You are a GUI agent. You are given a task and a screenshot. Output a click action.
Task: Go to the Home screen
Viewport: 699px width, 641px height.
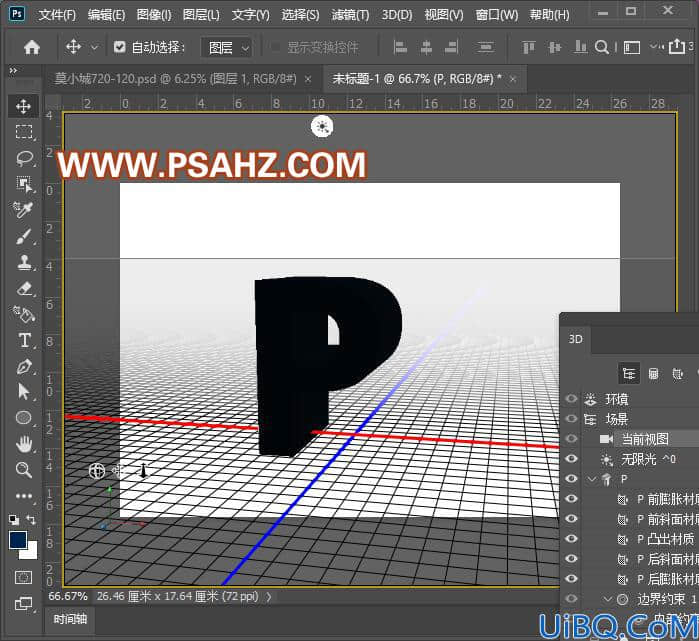pyautogui.click(x=32, y=47)
